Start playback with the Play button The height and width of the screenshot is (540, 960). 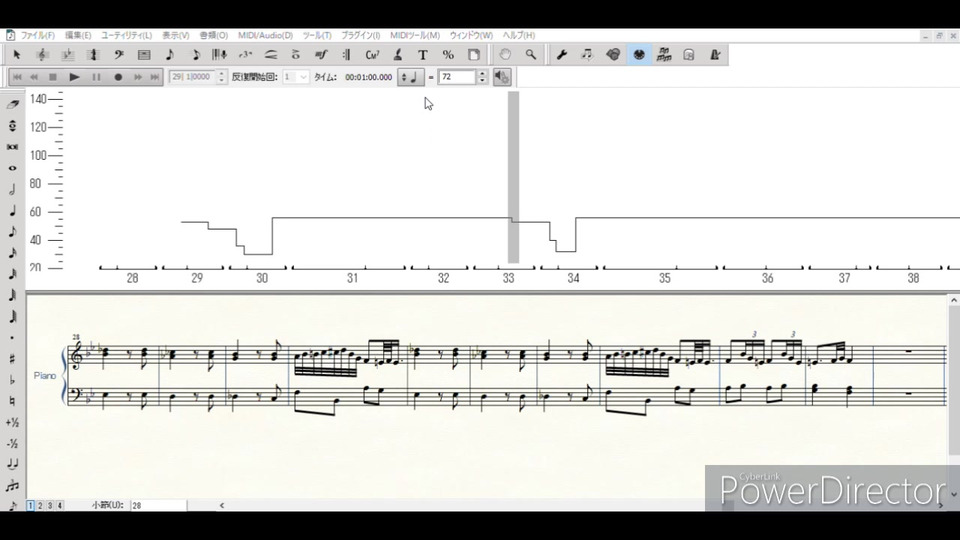coord(74,77)
